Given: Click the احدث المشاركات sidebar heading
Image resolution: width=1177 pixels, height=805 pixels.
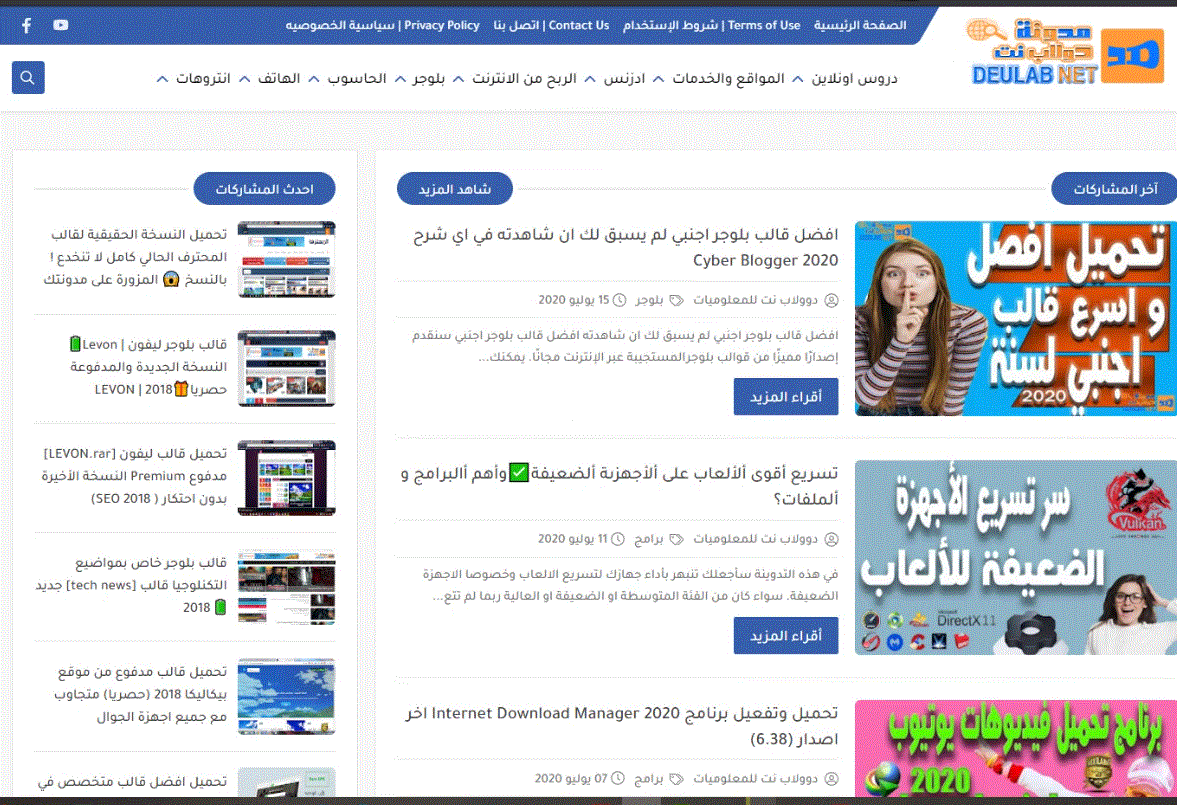Looking at the screenshot, I should (x=264, y=188).
